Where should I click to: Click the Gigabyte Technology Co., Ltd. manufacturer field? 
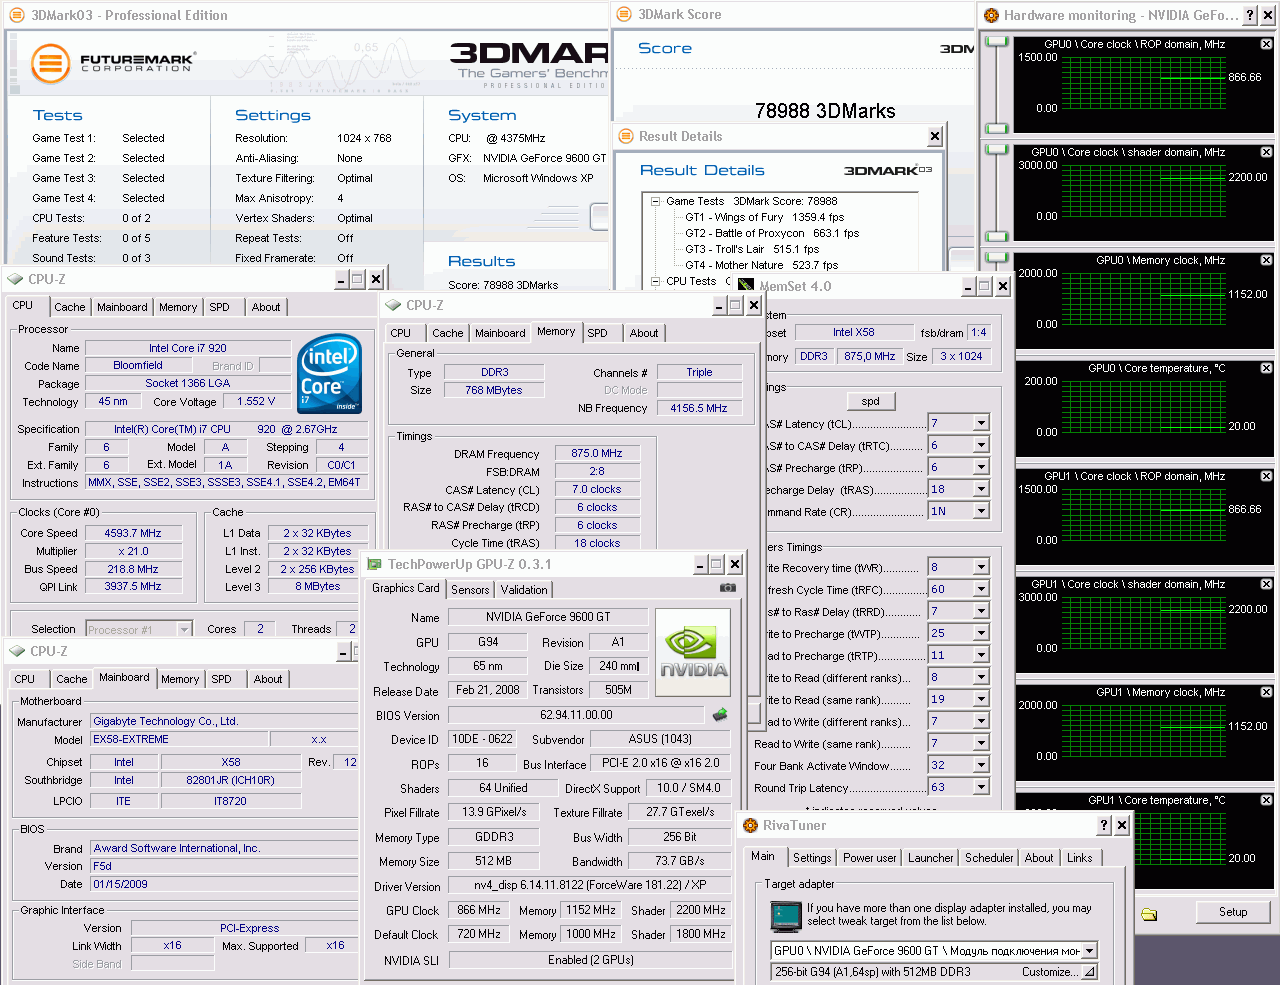click(224, 721)
